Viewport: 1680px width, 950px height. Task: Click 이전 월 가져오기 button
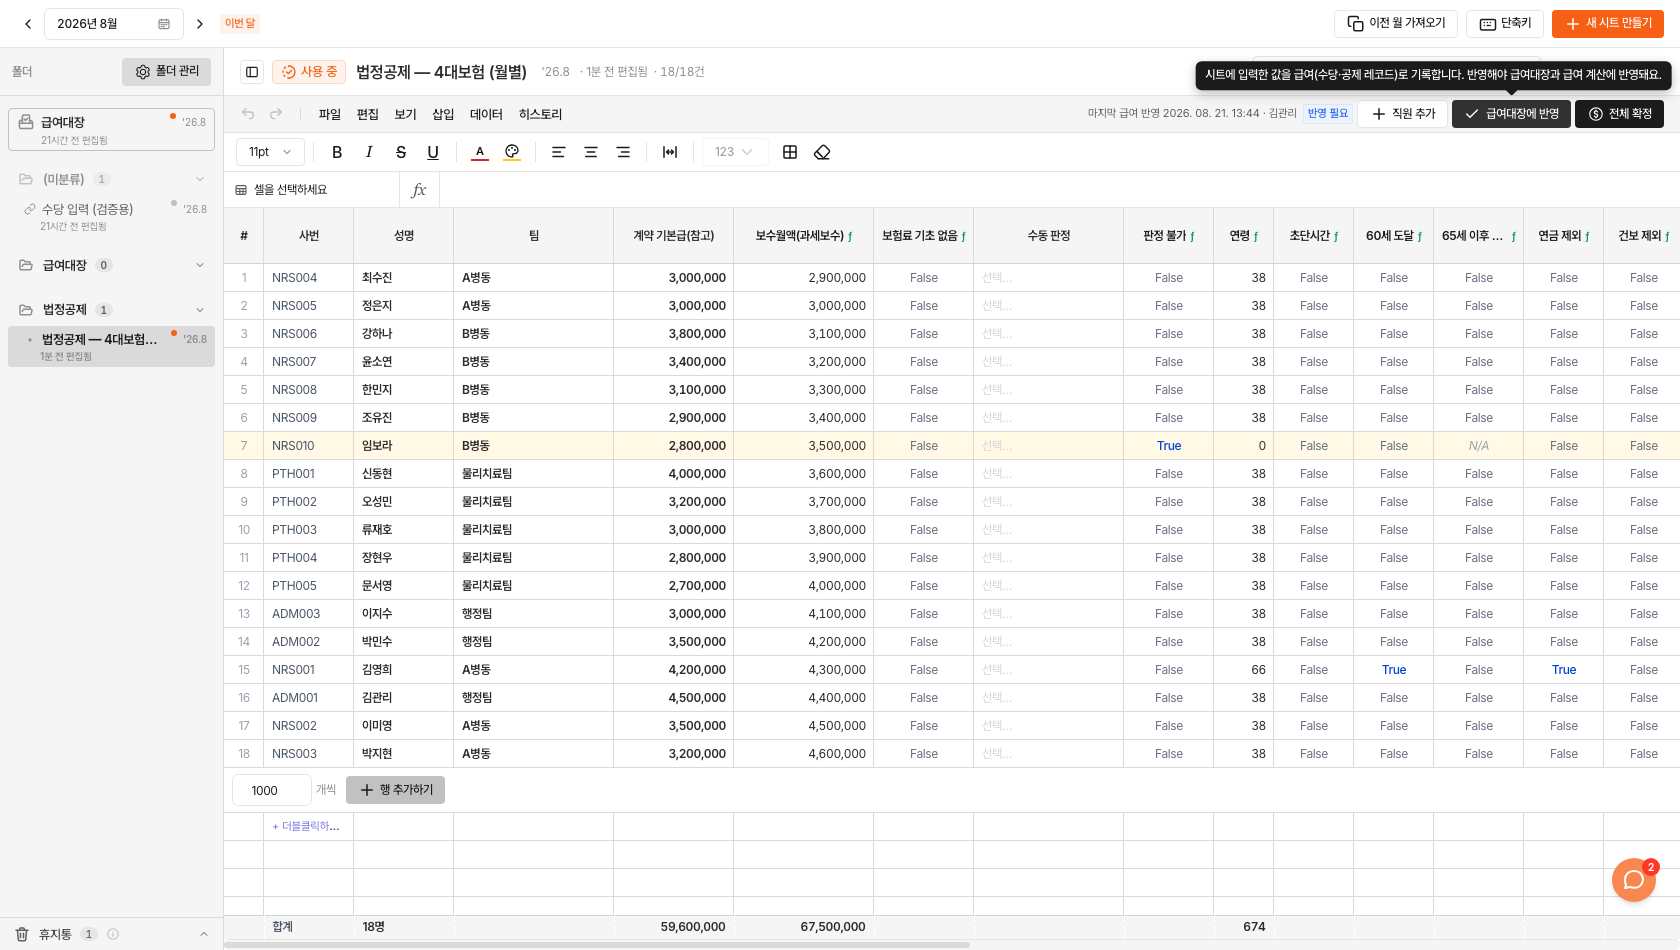pos(1396,24)
